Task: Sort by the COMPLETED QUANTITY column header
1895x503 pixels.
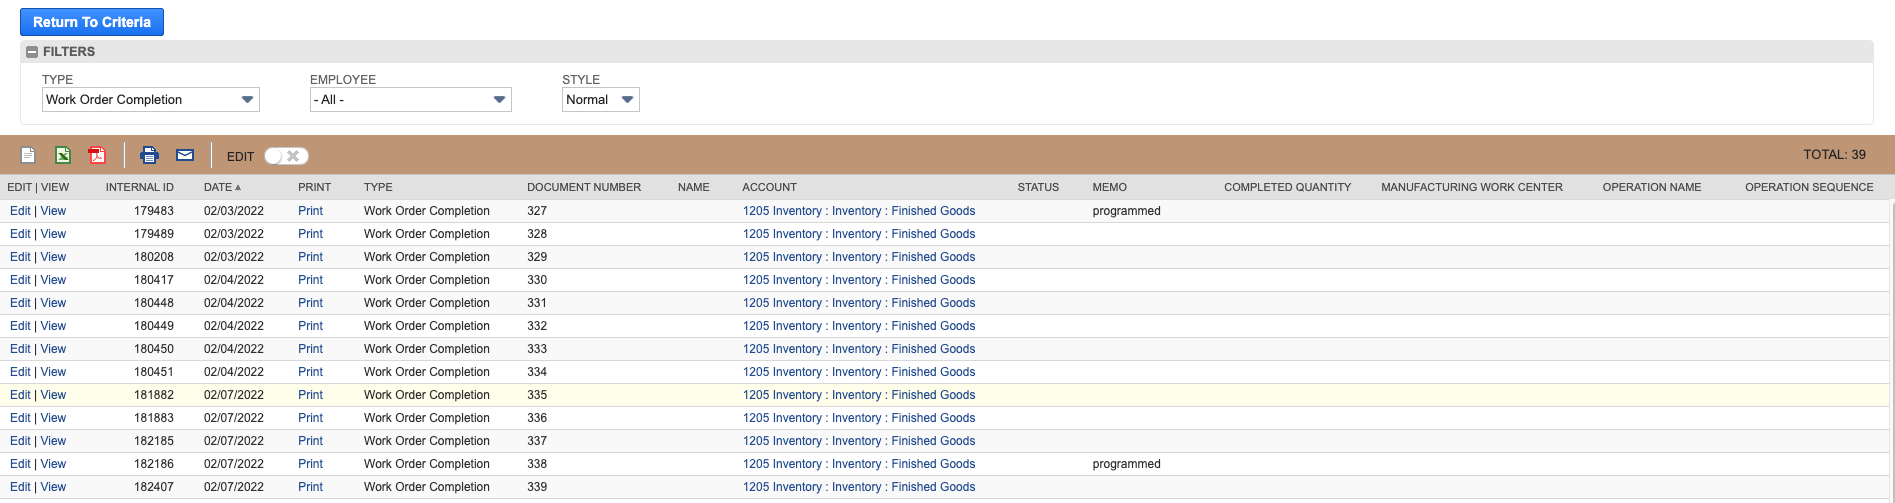Action: pyautogui.click(x=1288, y=187)
